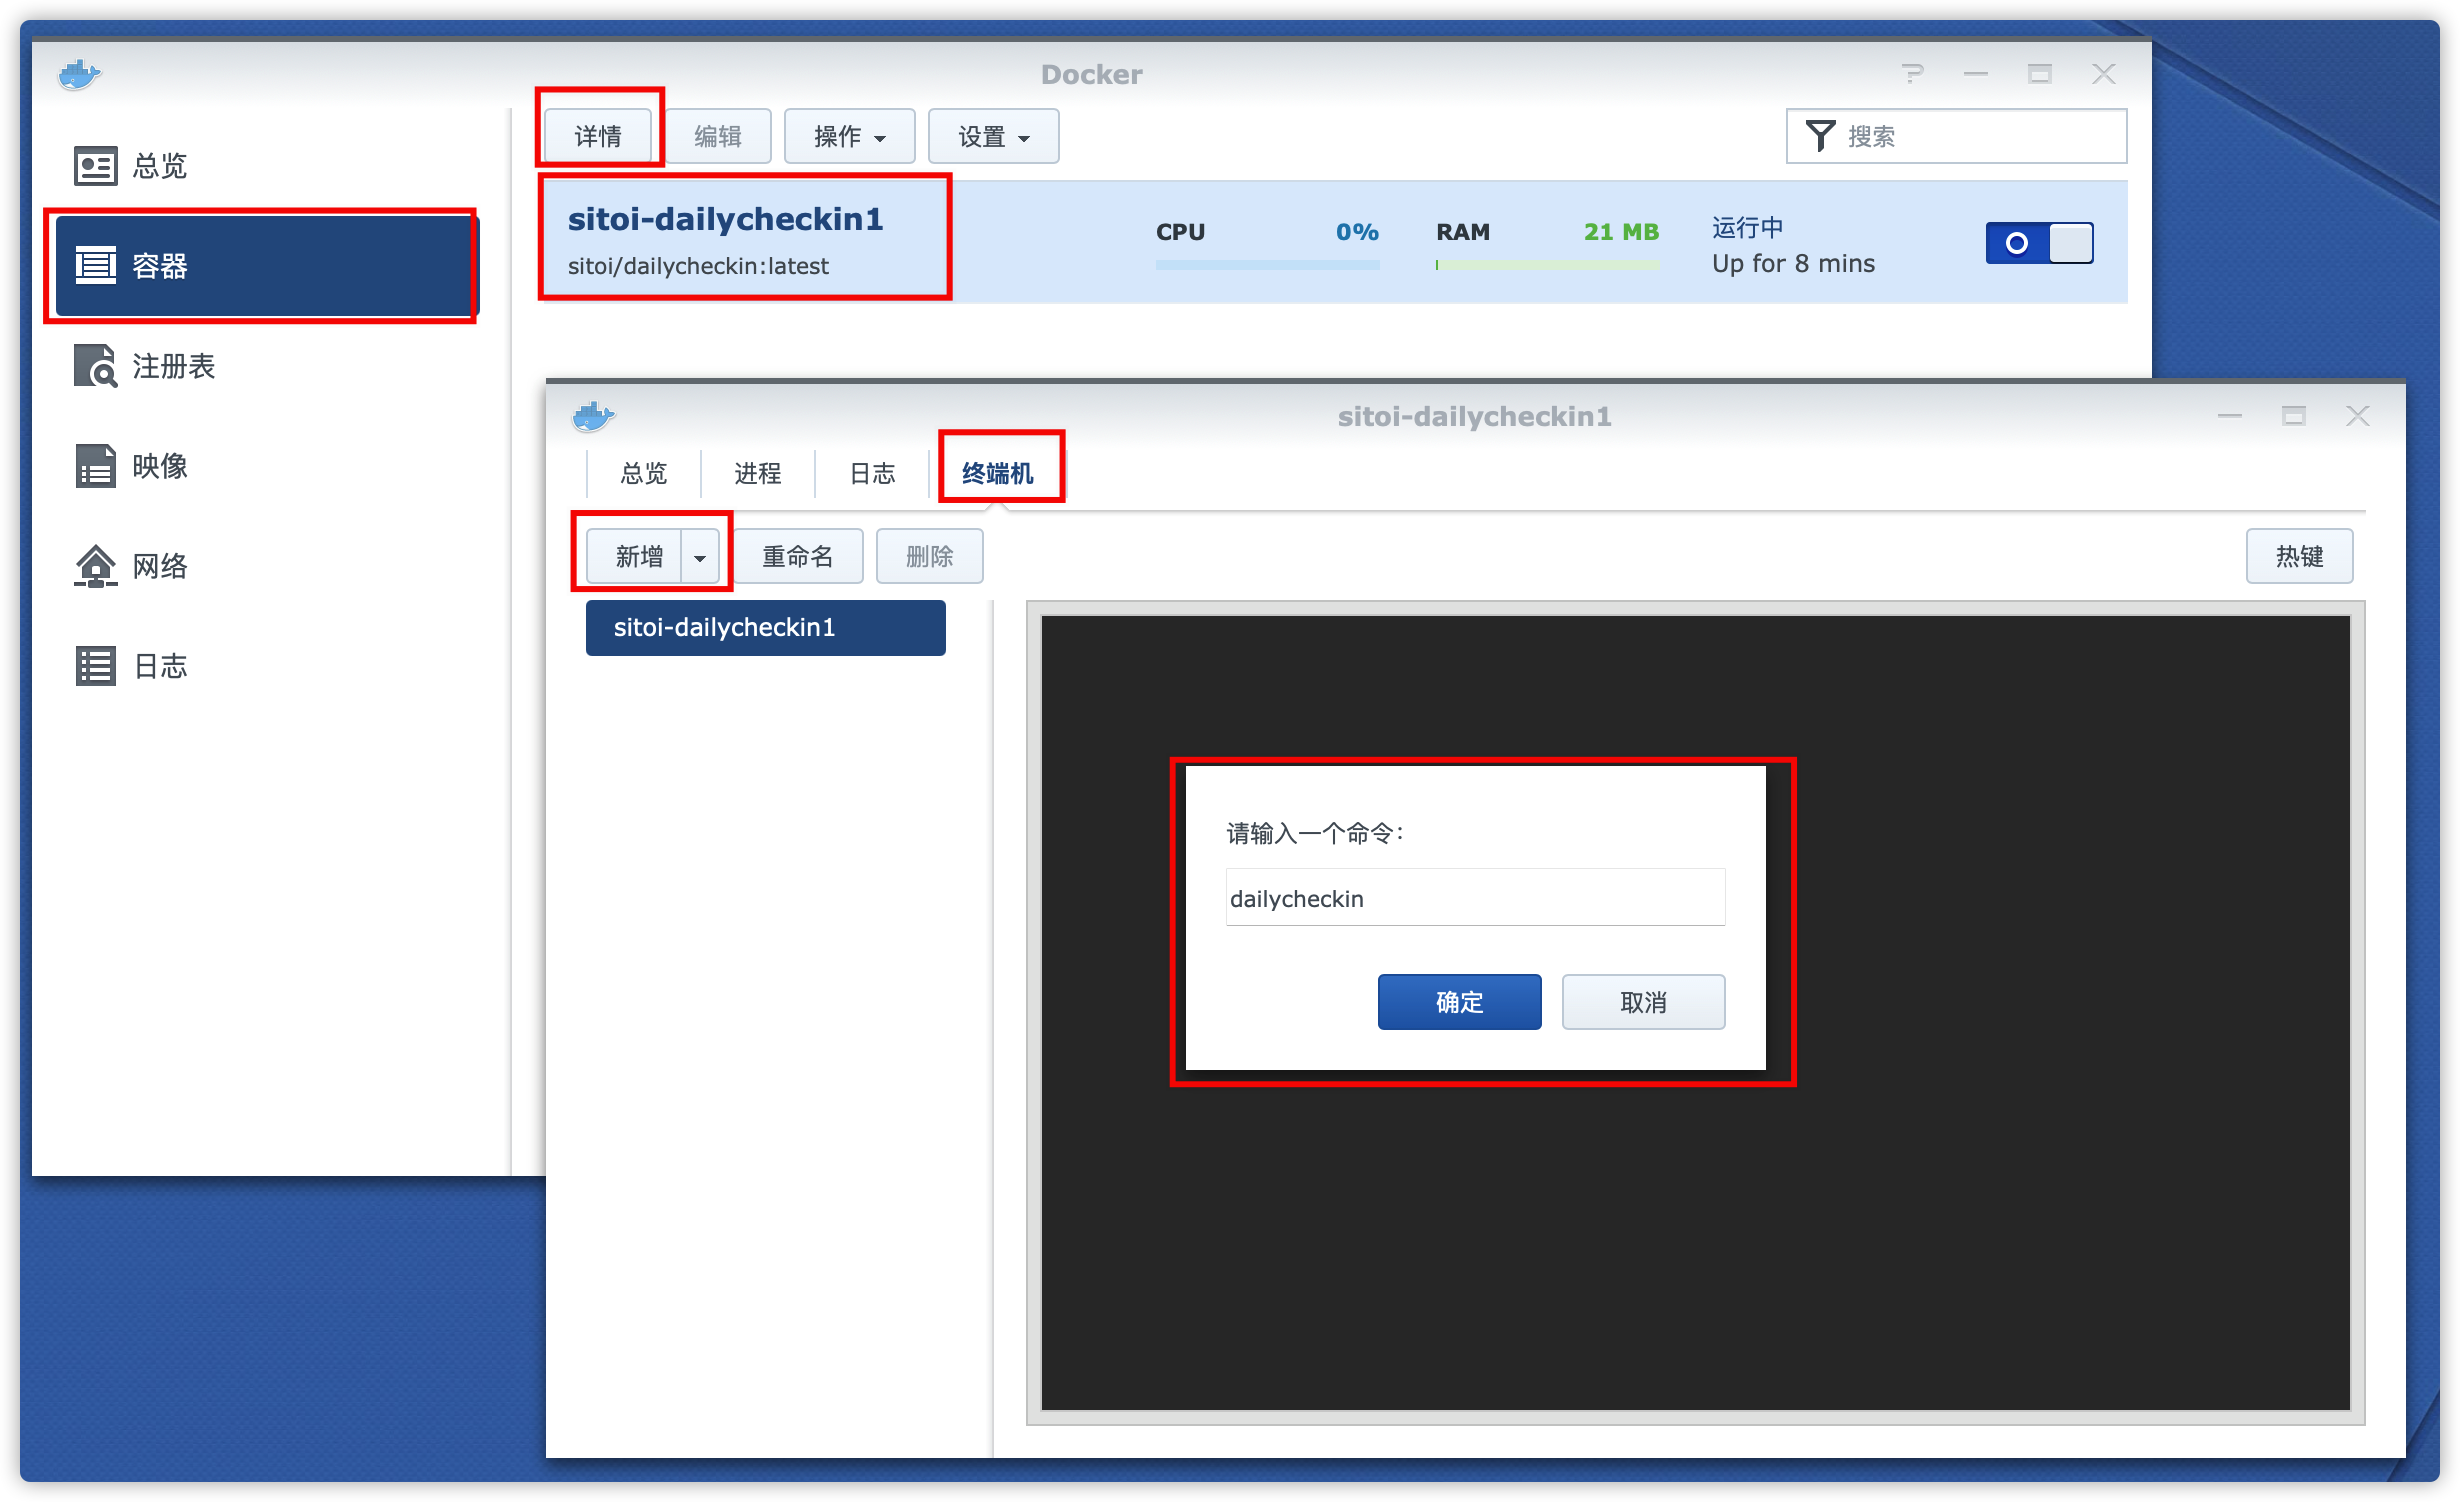Maximize the Docker main window
The width and height of the screenshot is (2460, 1502).
(x=2040, y=74)
